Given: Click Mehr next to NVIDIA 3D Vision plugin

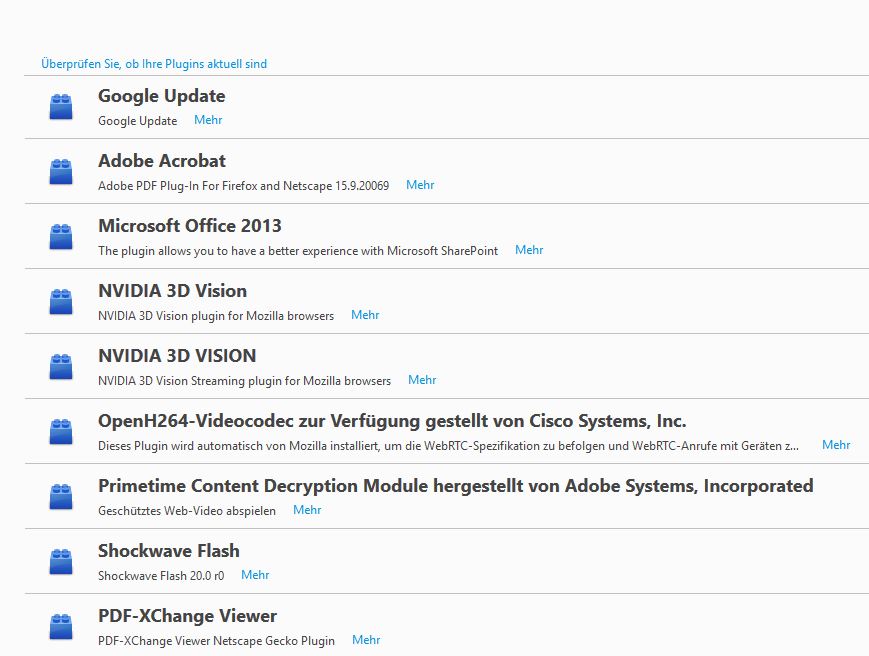Looking at the screenshot, I should coord(365,315).
